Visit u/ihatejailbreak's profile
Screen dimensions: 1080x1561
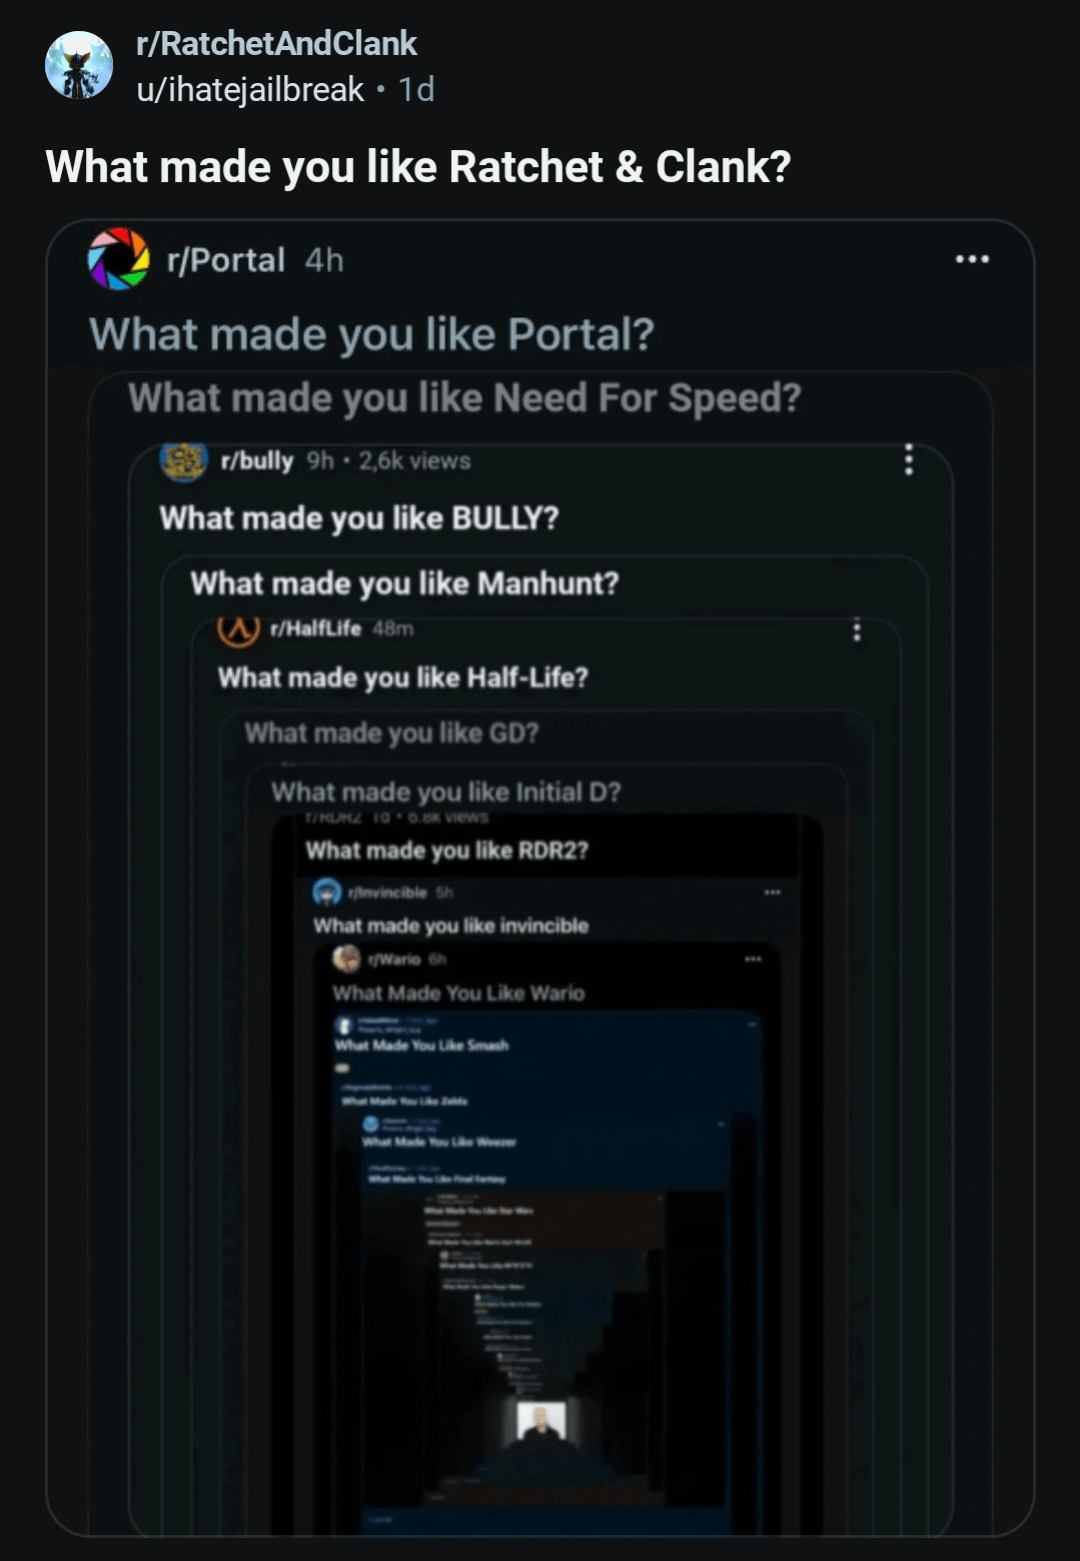pyautogui.click(x=250, y=90)
